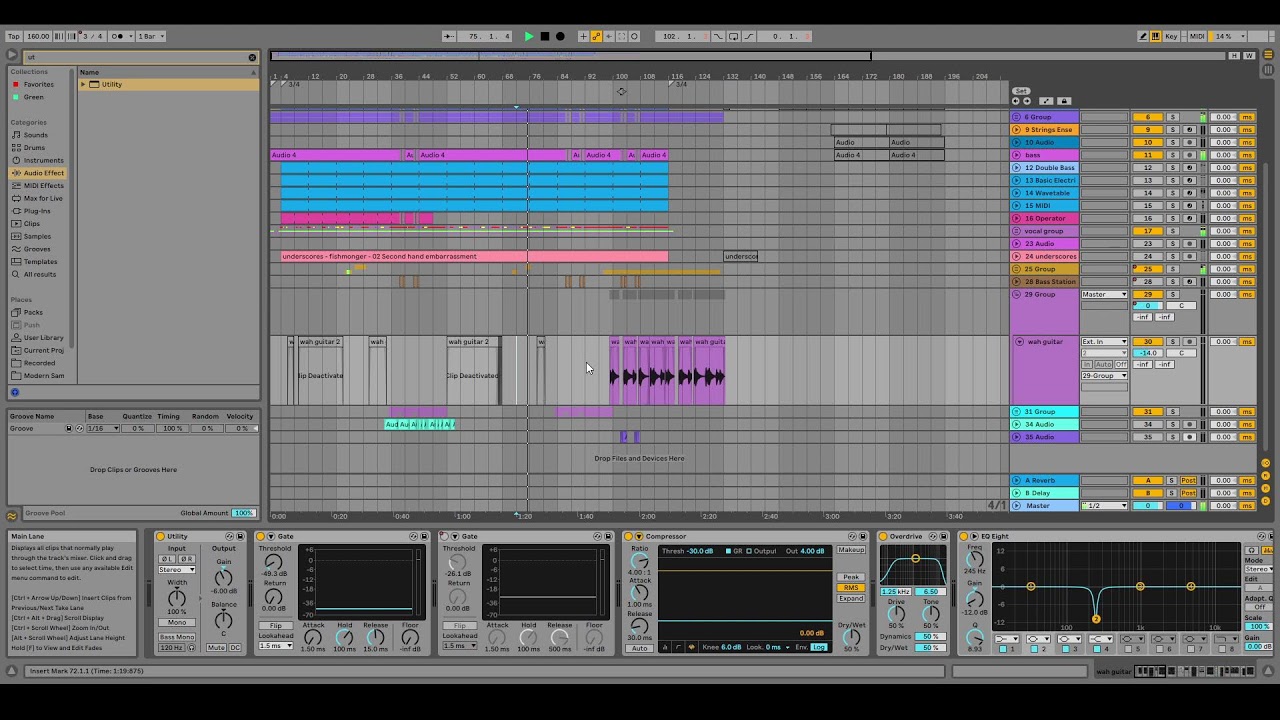The height and width of the screenshot is (720, 1280).
Task: Select Peak mode in the Compressor
Action: [851, 577]
